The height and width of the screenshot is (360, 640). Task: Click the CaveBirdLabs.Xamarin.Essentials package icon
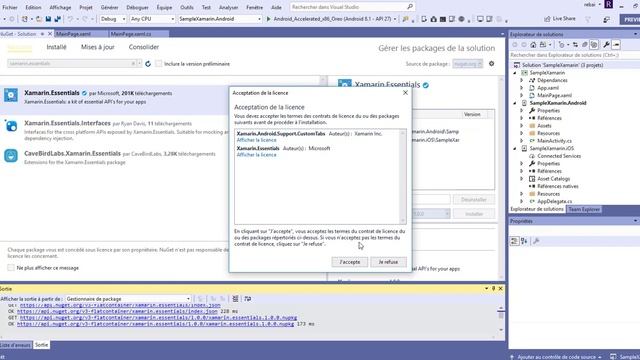11,156
